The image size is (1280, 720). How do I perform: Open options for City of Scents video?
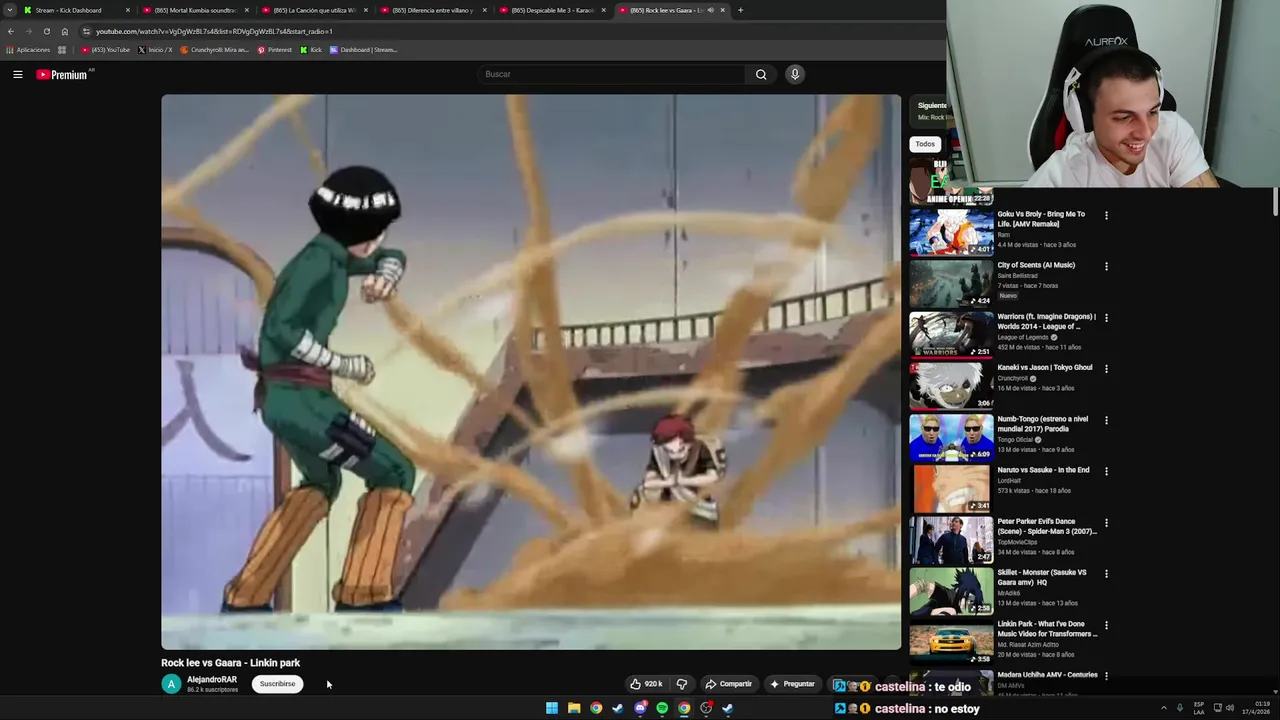1106,266
